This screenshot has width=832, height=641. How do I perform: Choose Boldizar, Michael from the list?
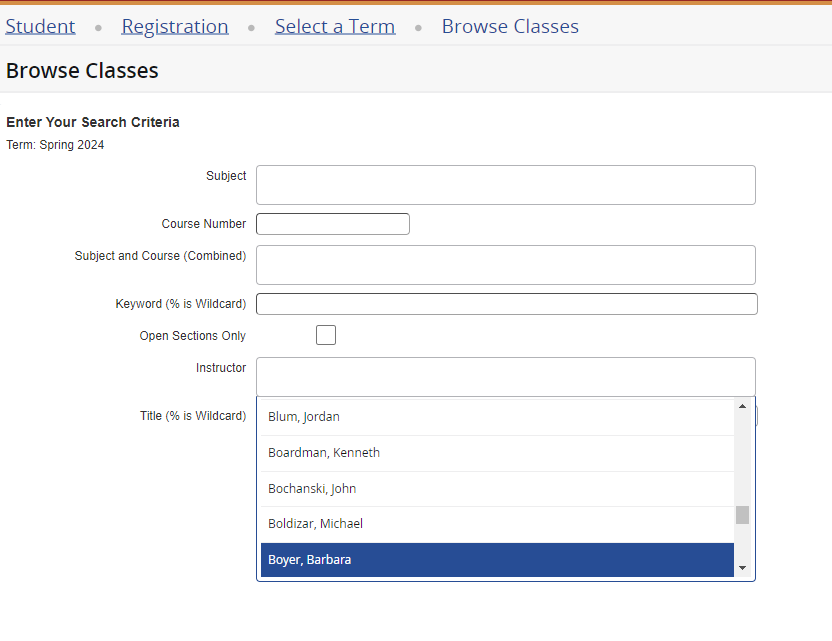tap(497, 524)
